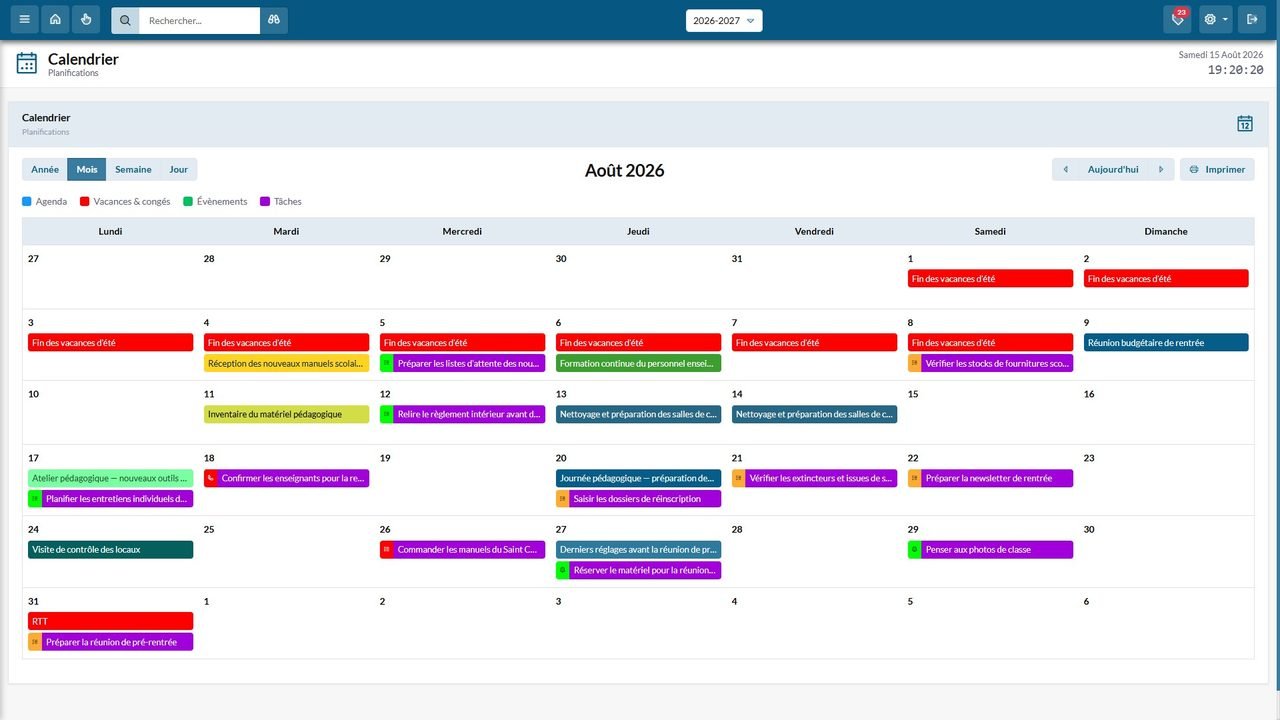Image resolution: width=1280 pixels, height=720 pixels.
Task: Open Visite de contrôle des locaux event
Action: click(x=111, y=550)
